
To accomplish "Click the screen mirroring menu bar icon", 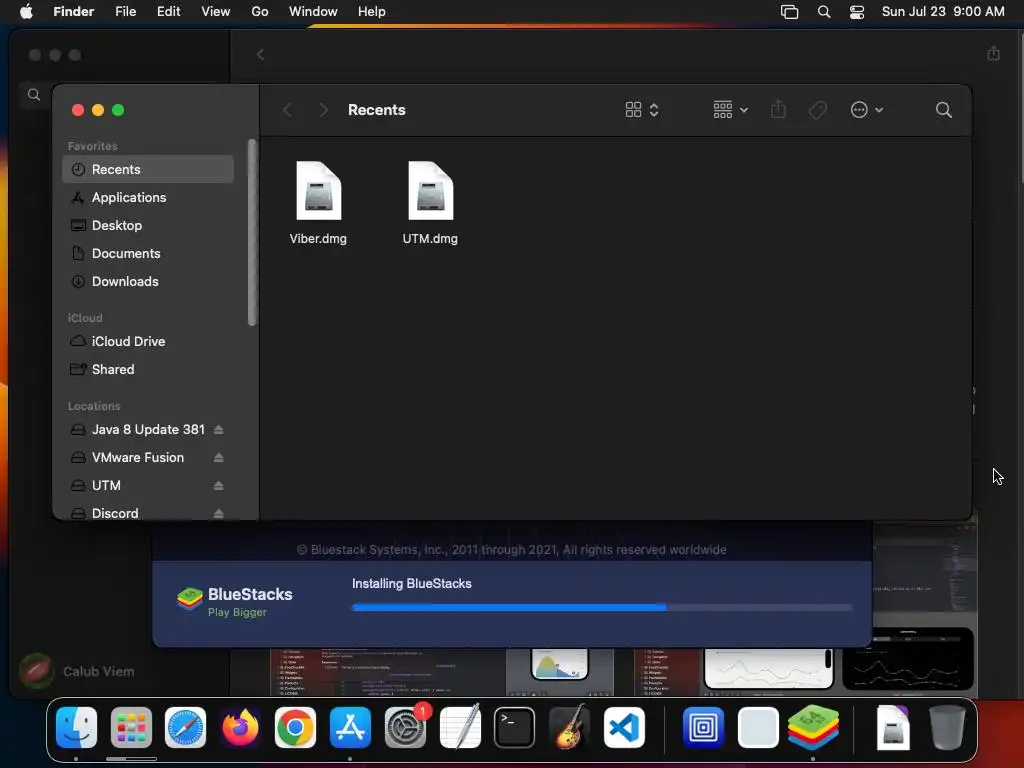I will pyautogui.click(x=790, y=12).
